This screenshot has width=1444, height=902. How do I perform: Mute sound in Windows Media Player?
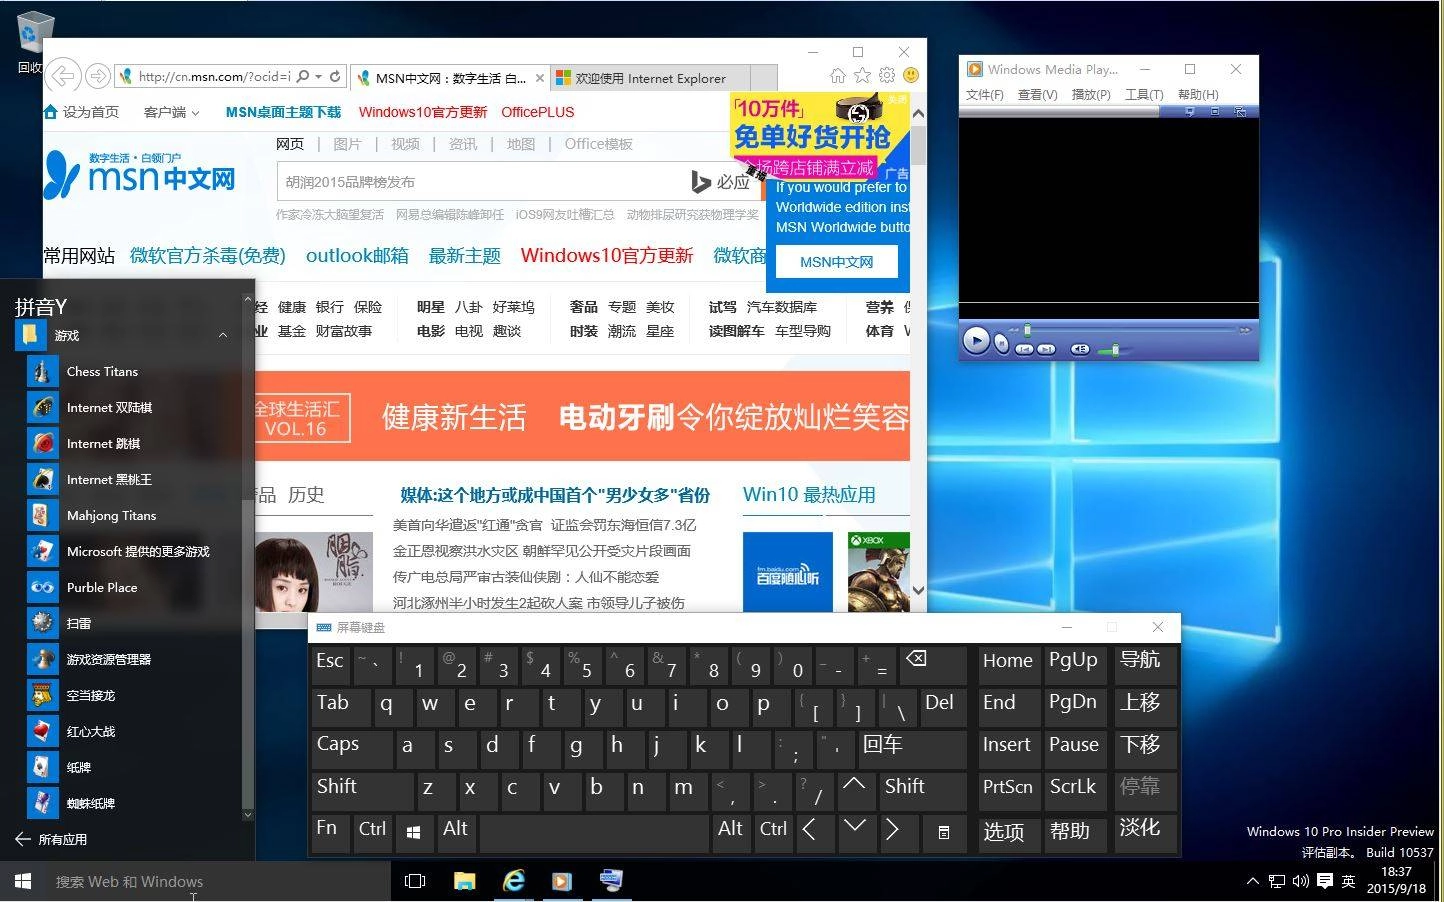1080,349
